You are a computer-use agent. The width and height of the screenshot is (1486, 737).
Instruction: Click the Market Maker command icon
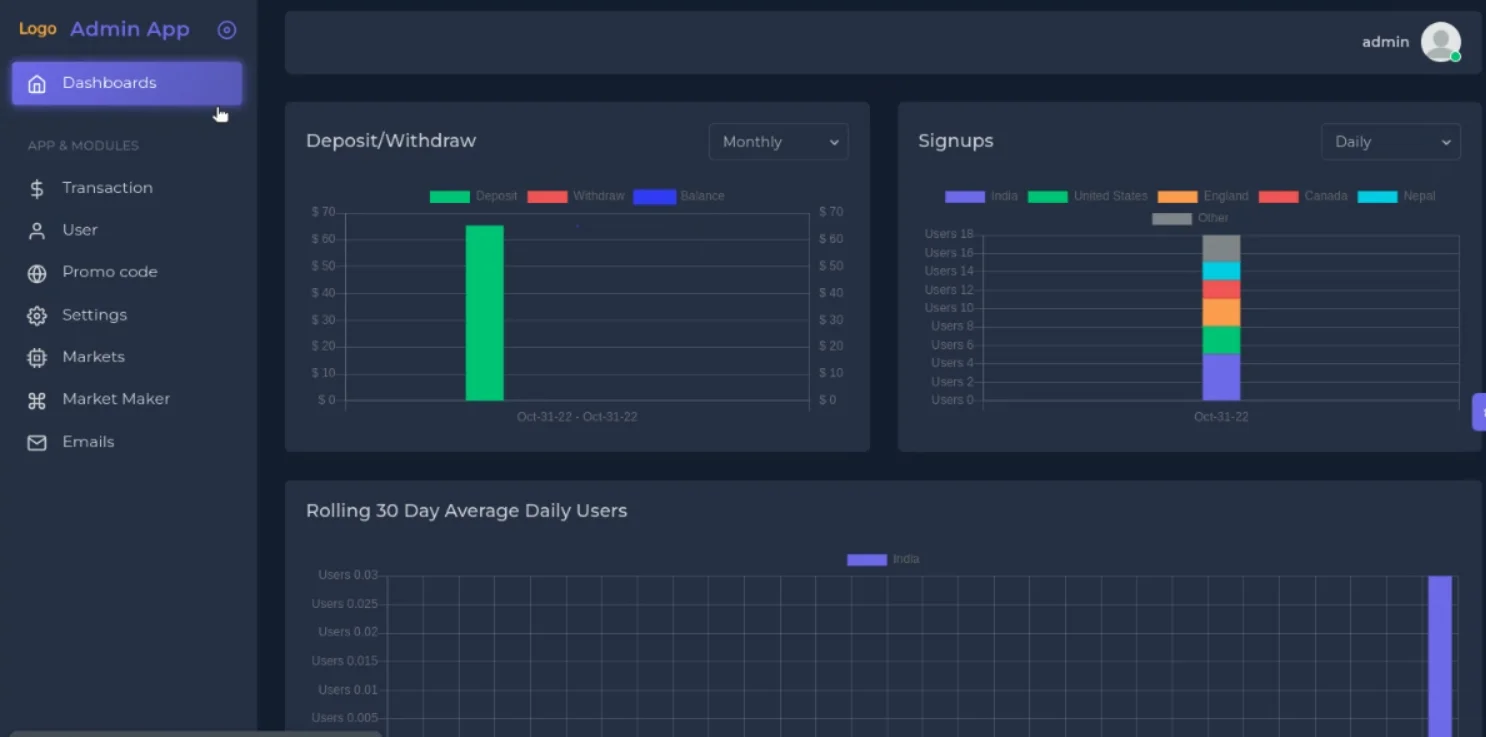[37, 400]
